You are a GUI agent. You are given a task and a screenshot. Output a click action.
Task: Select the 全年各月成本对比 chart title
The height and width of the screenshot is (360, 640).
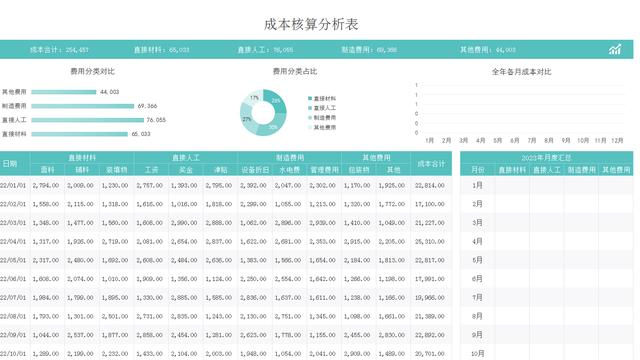521,72
